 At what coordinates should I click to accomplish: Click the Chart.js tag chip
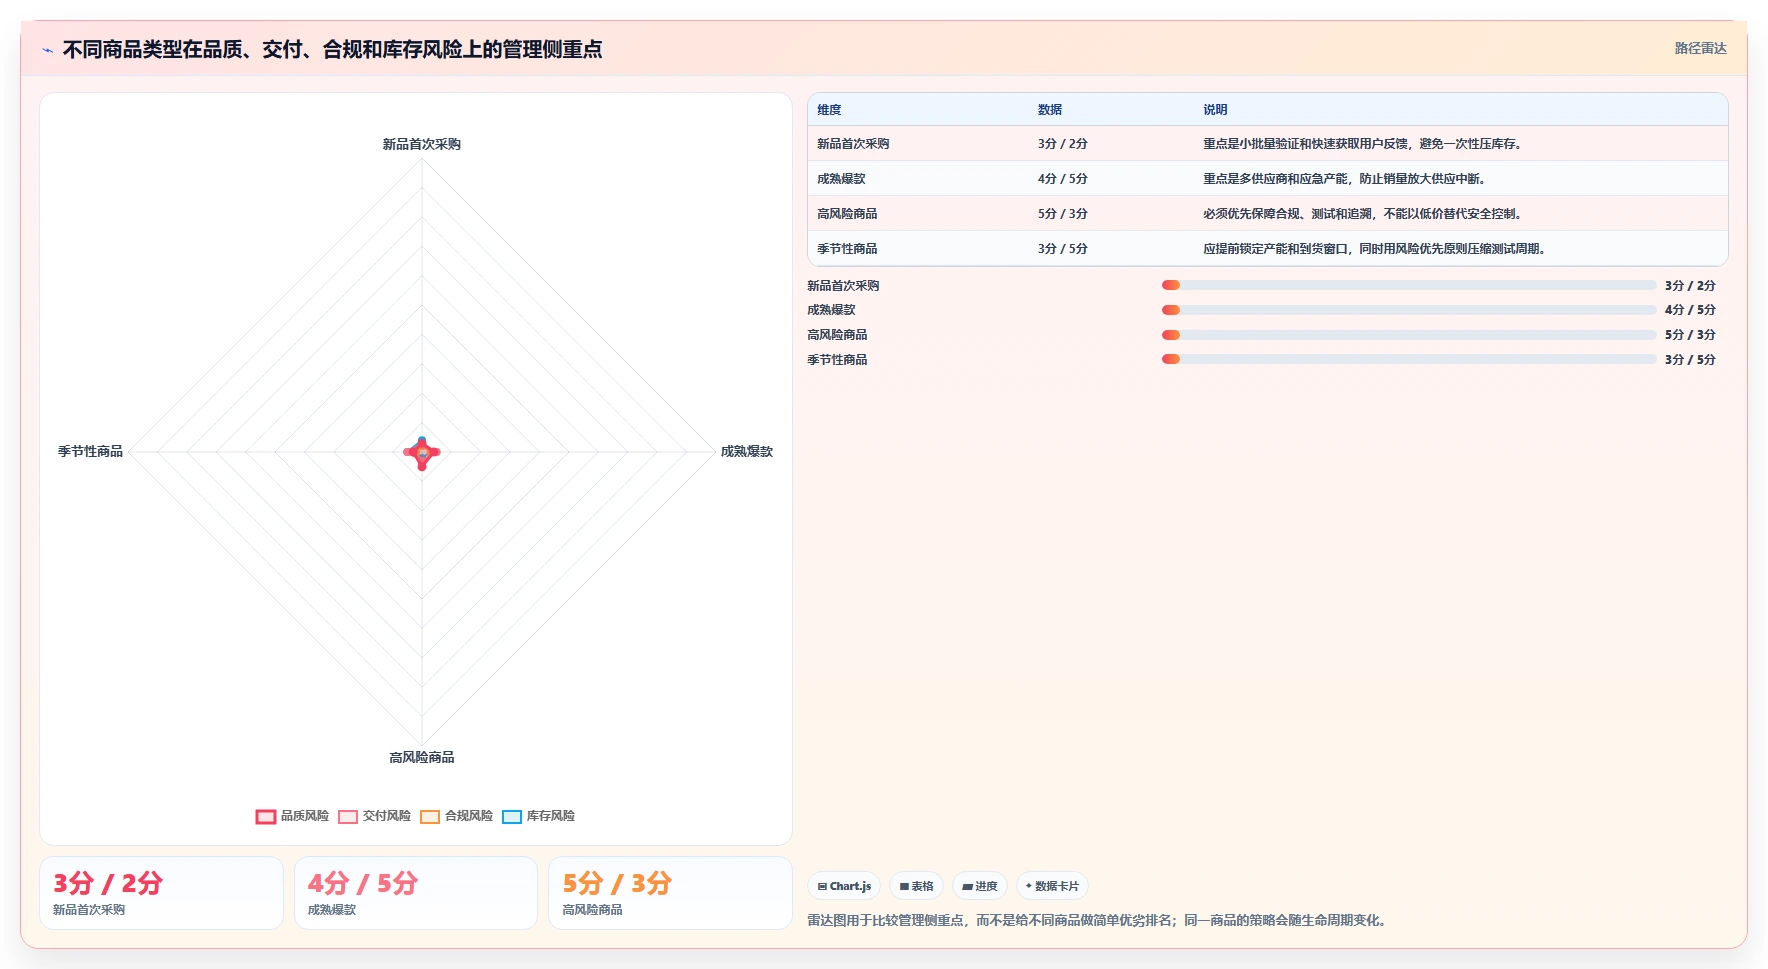pyautogui.click(x=844, y=886)
